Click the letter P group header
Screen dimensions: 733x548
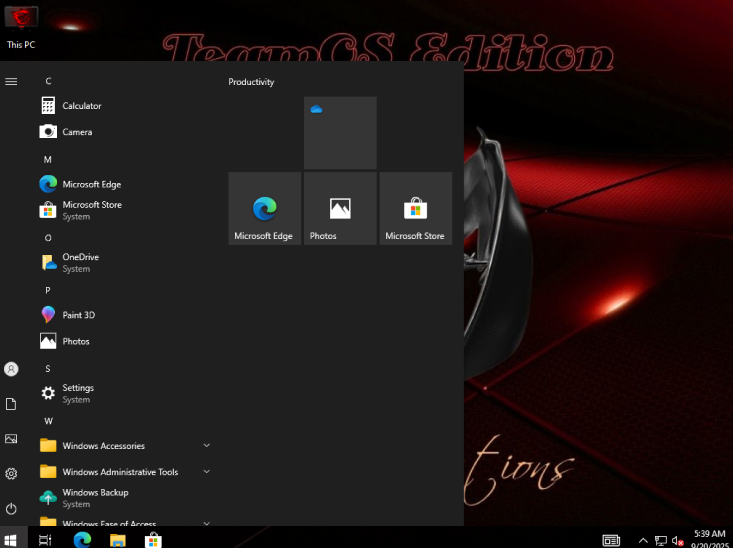pyautogui.click(x=48, y=290)
